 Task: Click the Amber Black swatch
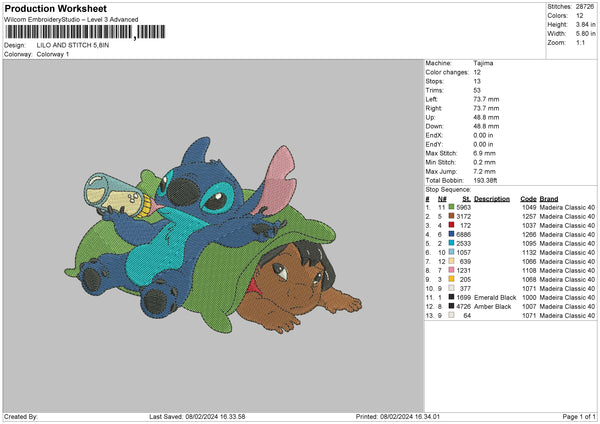click(452, 306)
